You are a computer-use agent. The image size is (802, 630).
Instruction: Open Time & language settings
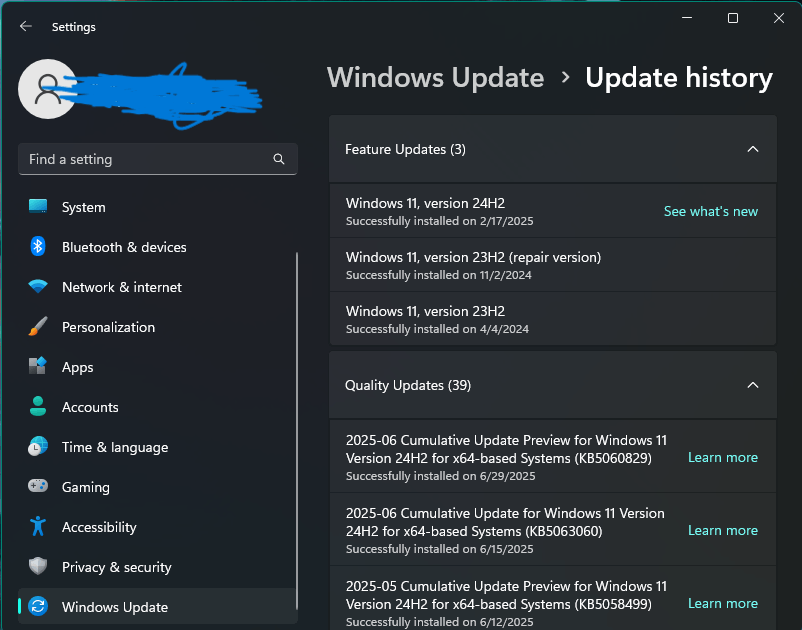[158, 447]
